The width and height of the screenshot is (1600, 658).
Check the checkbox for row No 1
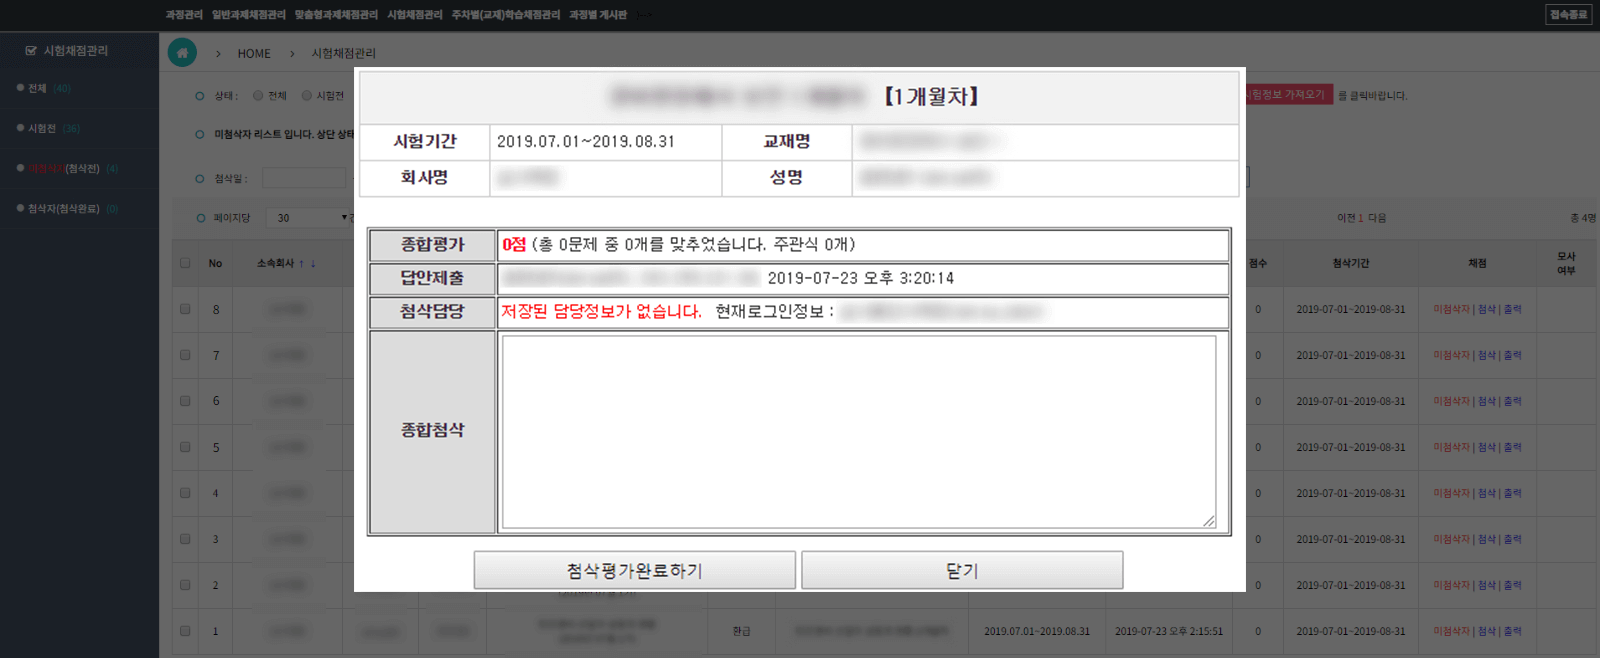[185, 631]
